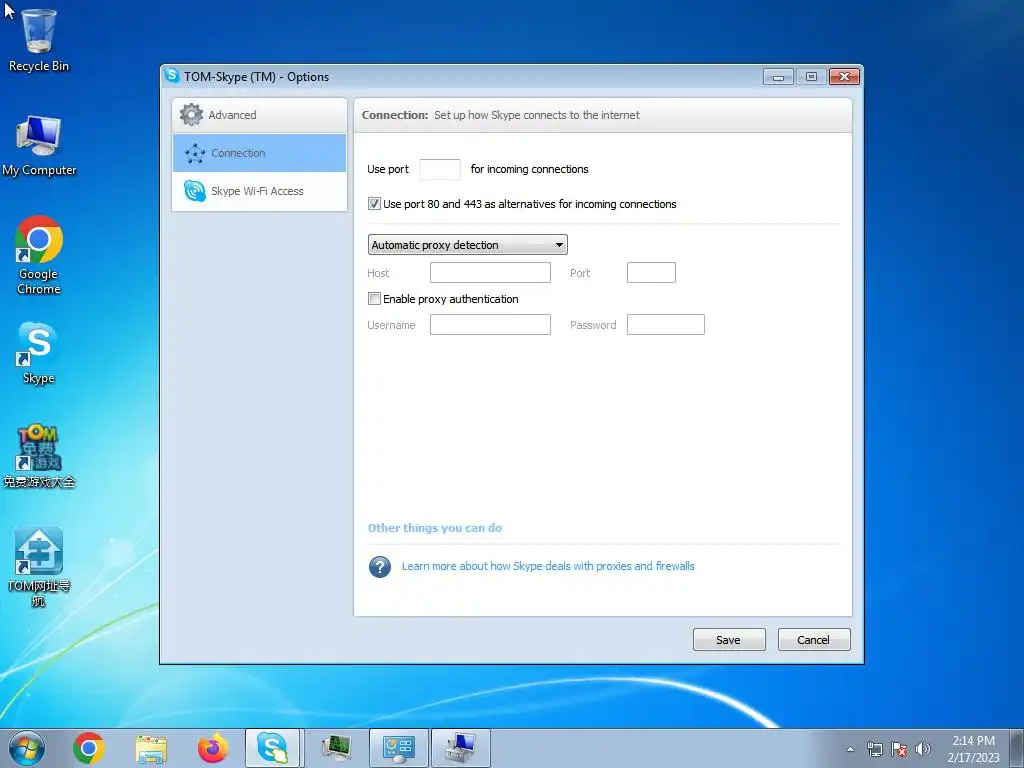Open the Advanced settings section
The width and height of the screenshot is (1024, 768).
259,115
